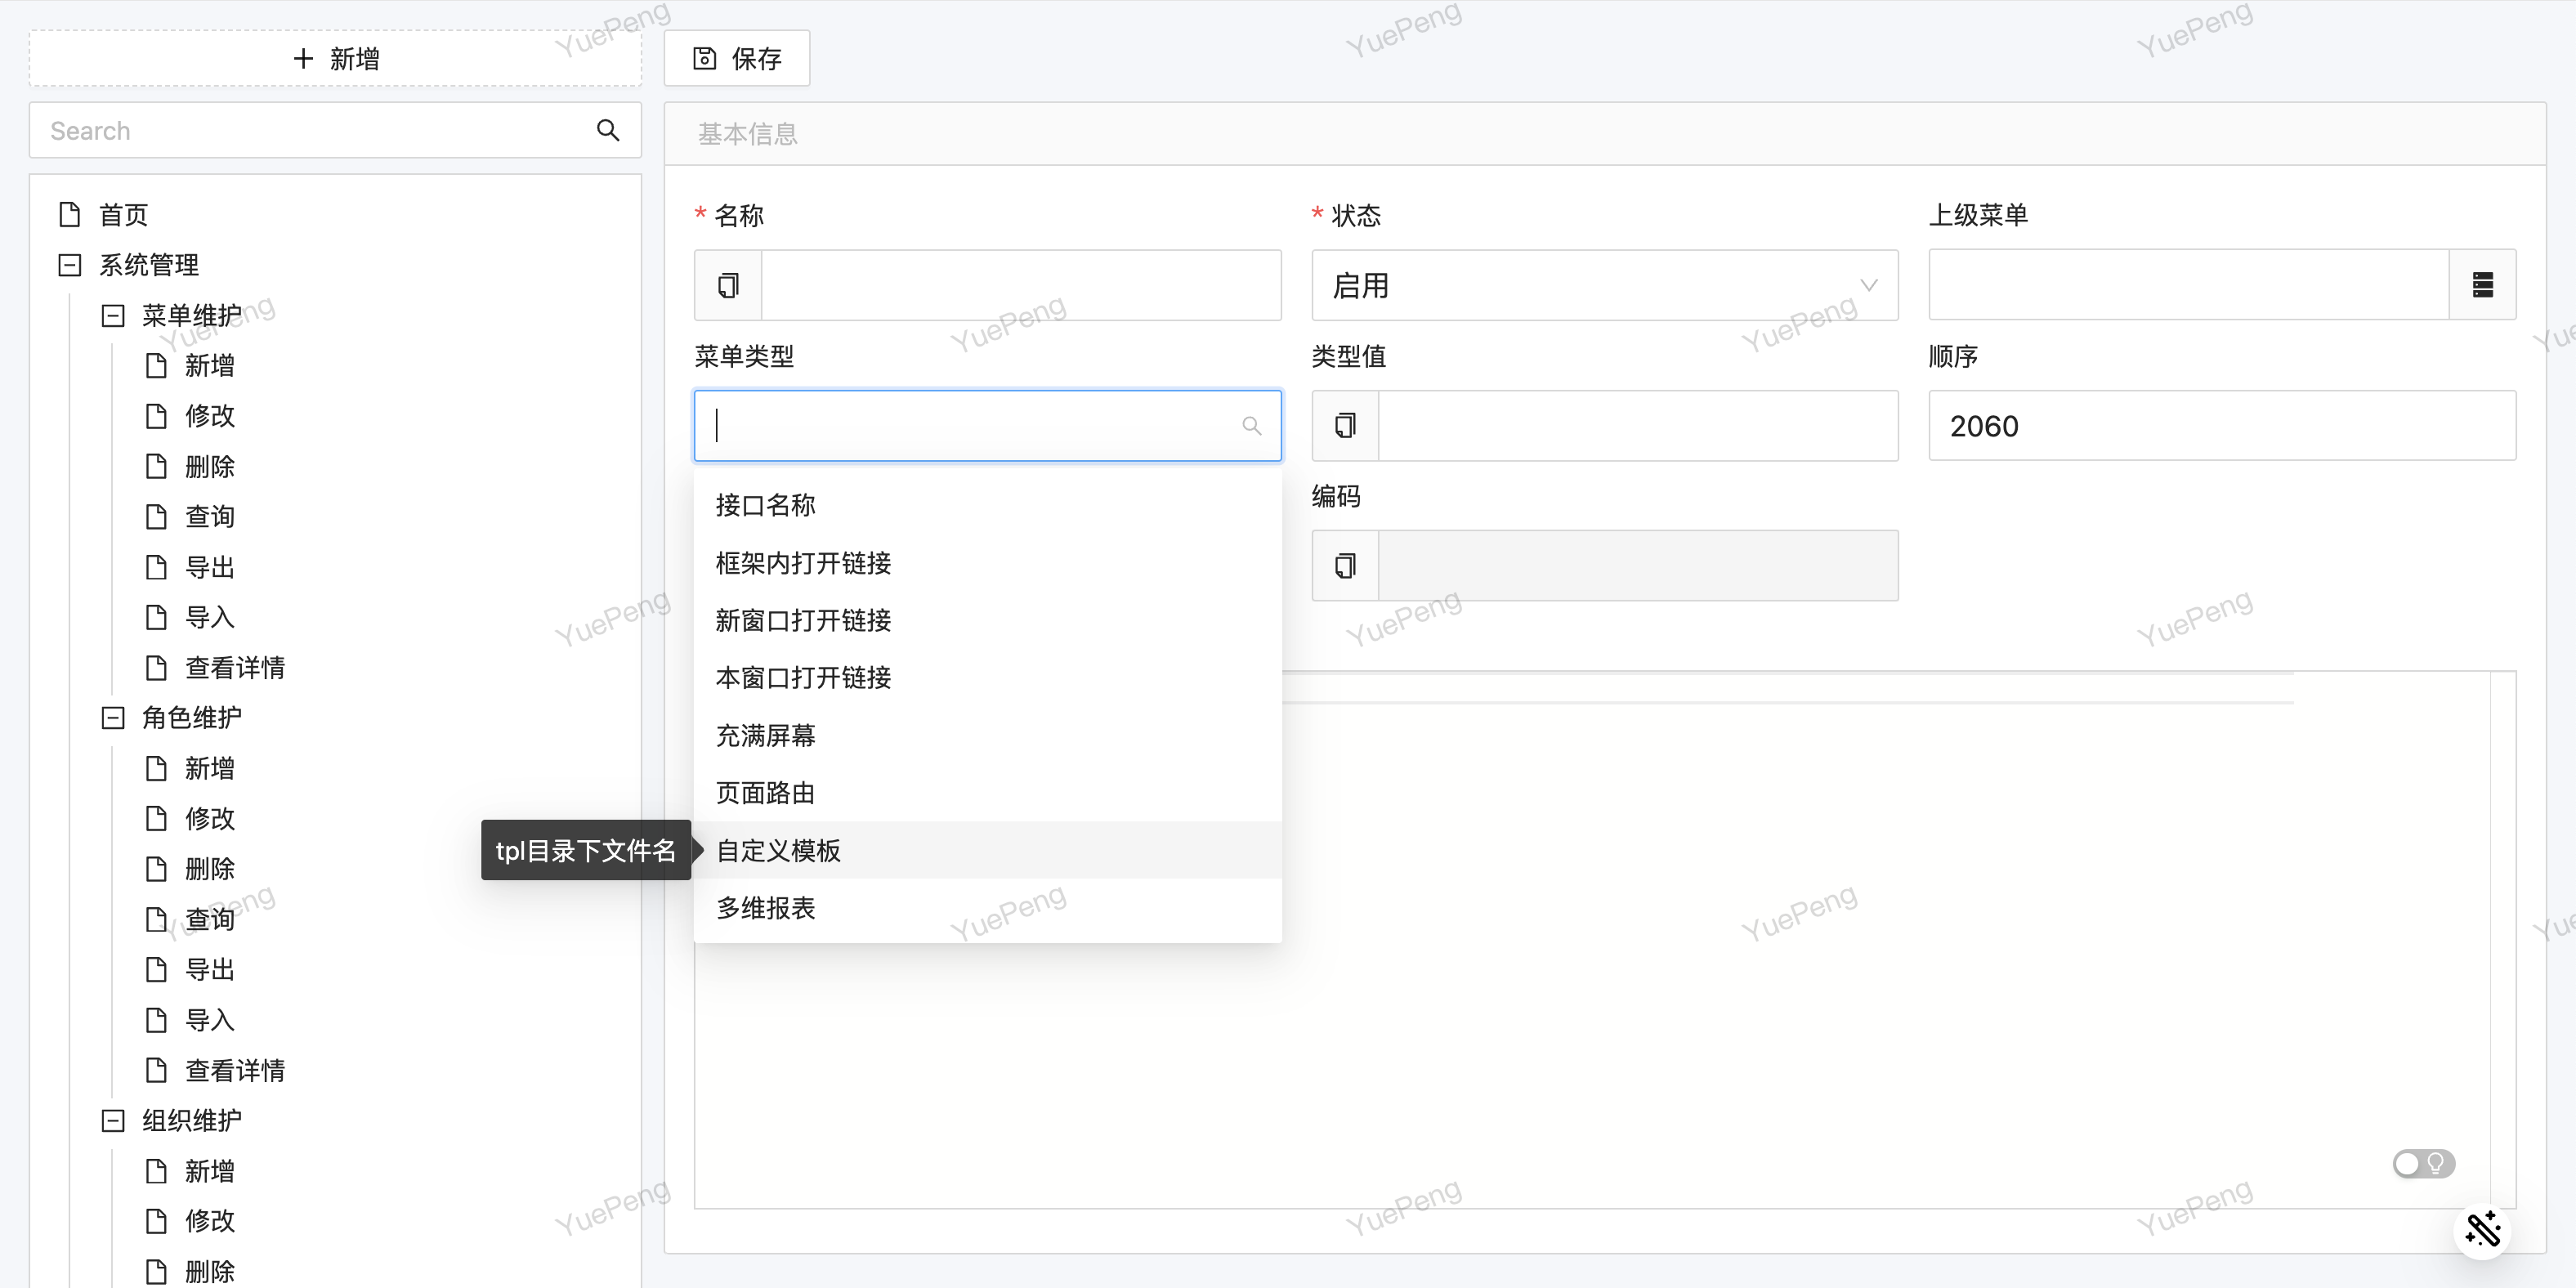Select 查看详情 under 菜单维护
This screenshot has height=1288, width=2576.
coord(234,668)
